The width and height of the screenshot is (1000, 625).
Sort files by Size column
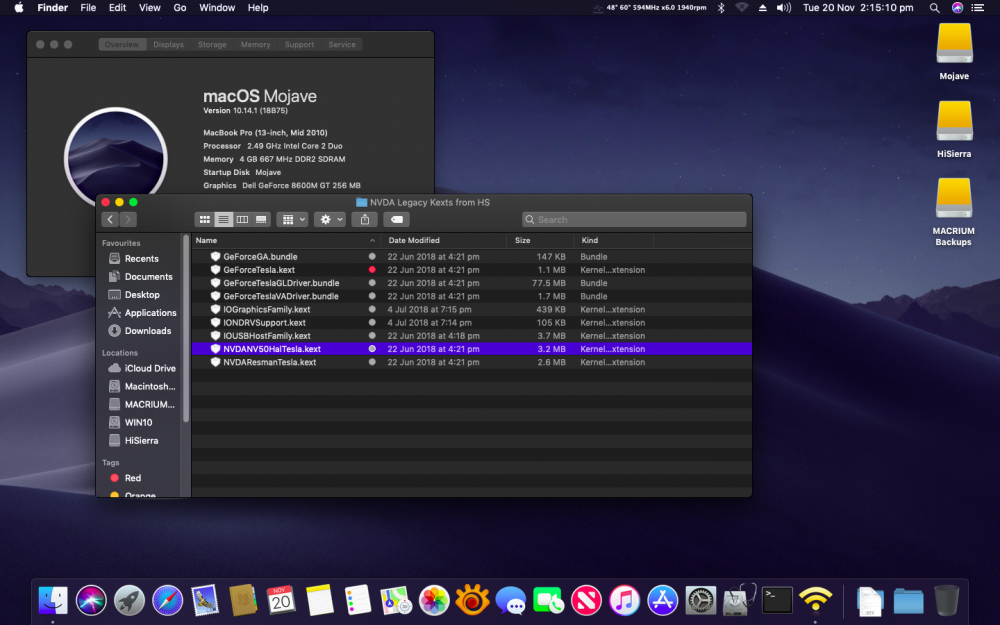[540, 240]
